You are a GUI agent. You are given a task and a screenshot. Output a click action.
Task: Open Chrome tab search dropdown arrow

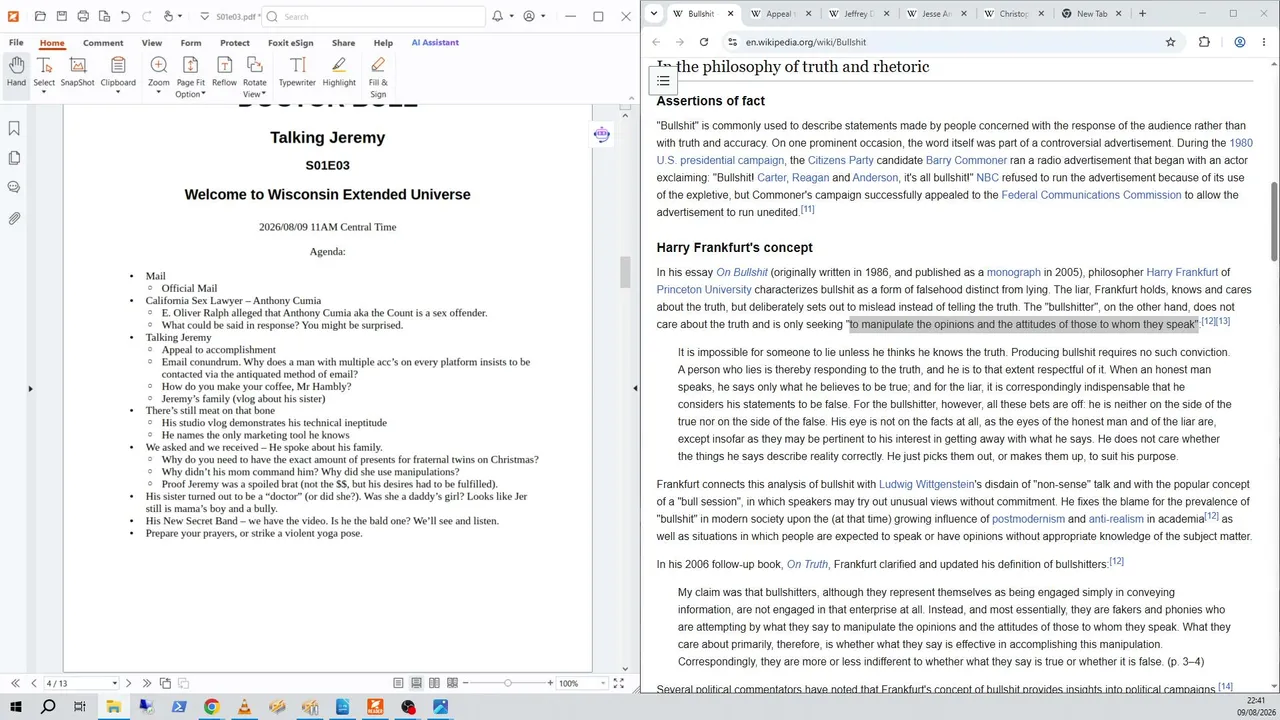pos(653,13)
